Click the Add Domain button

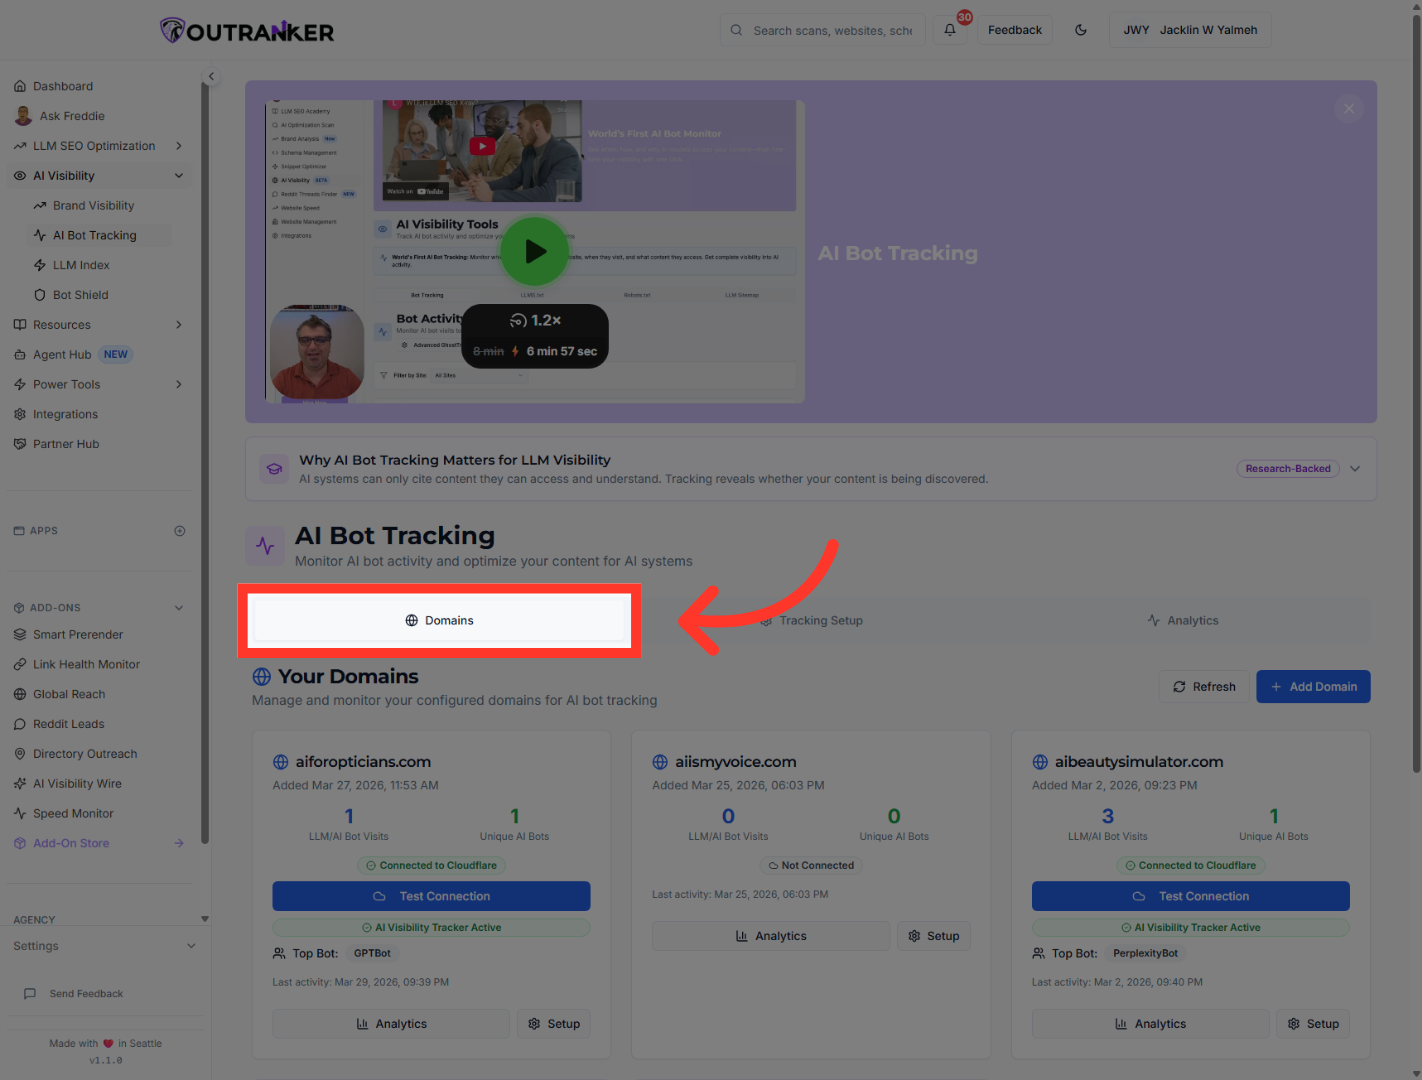coord(1313,686)
